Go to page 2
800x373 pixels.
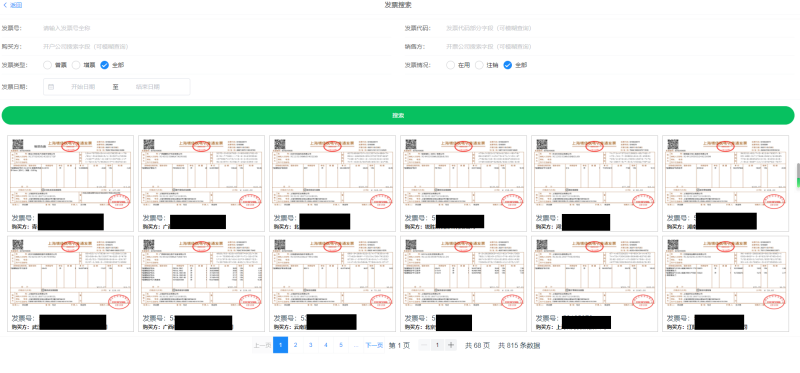[295, 345]
